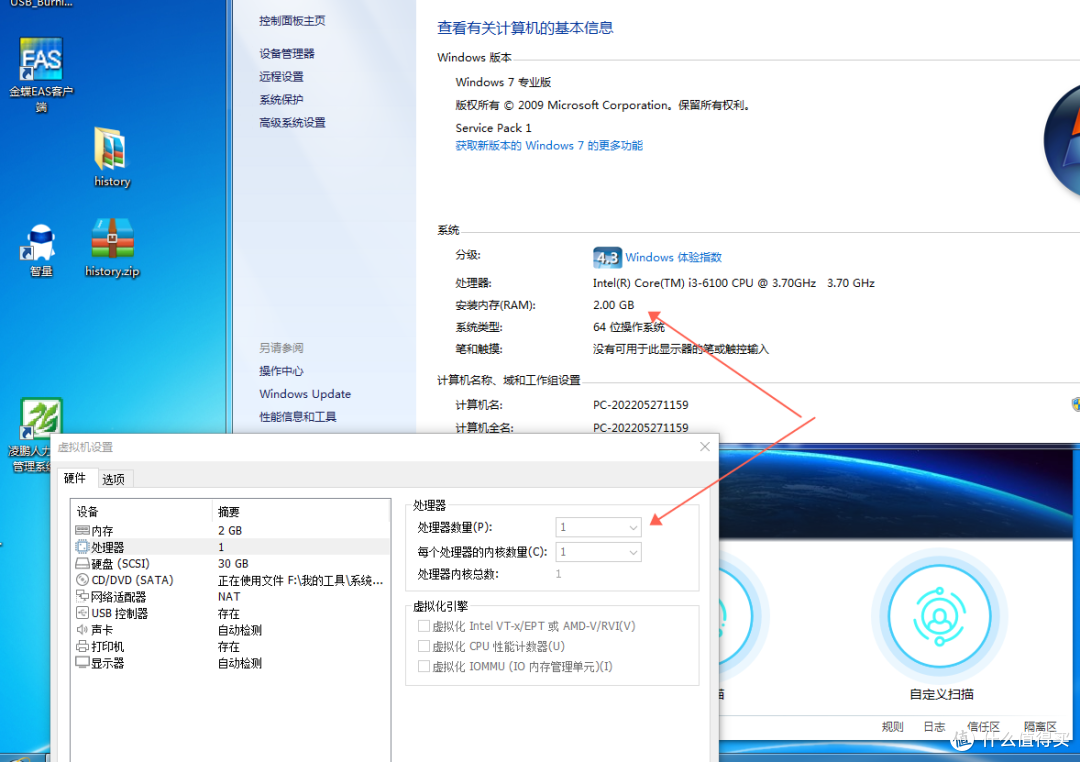Select the 内存 device icon
1080x762 pixels.
[82, 531]
